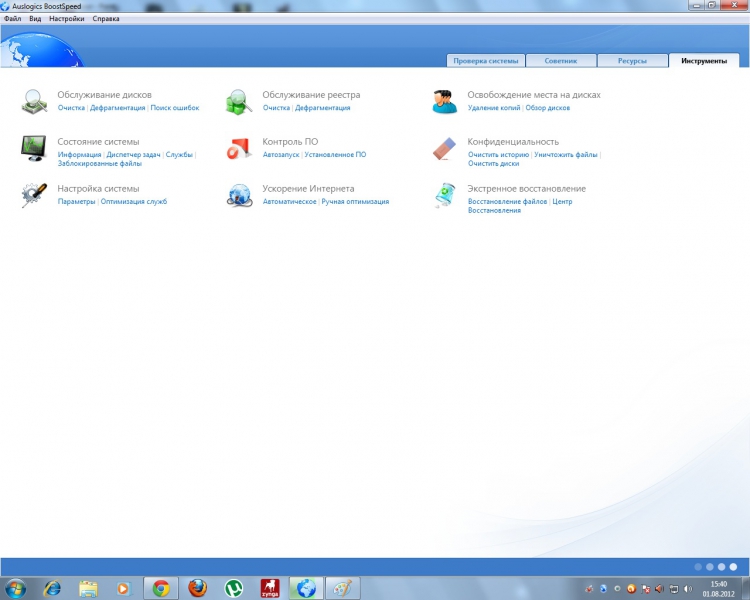Click the Экстренное восстановление icon
This screenshot has height=600, width=750.
pyautogui.click(x=444, y=195)
